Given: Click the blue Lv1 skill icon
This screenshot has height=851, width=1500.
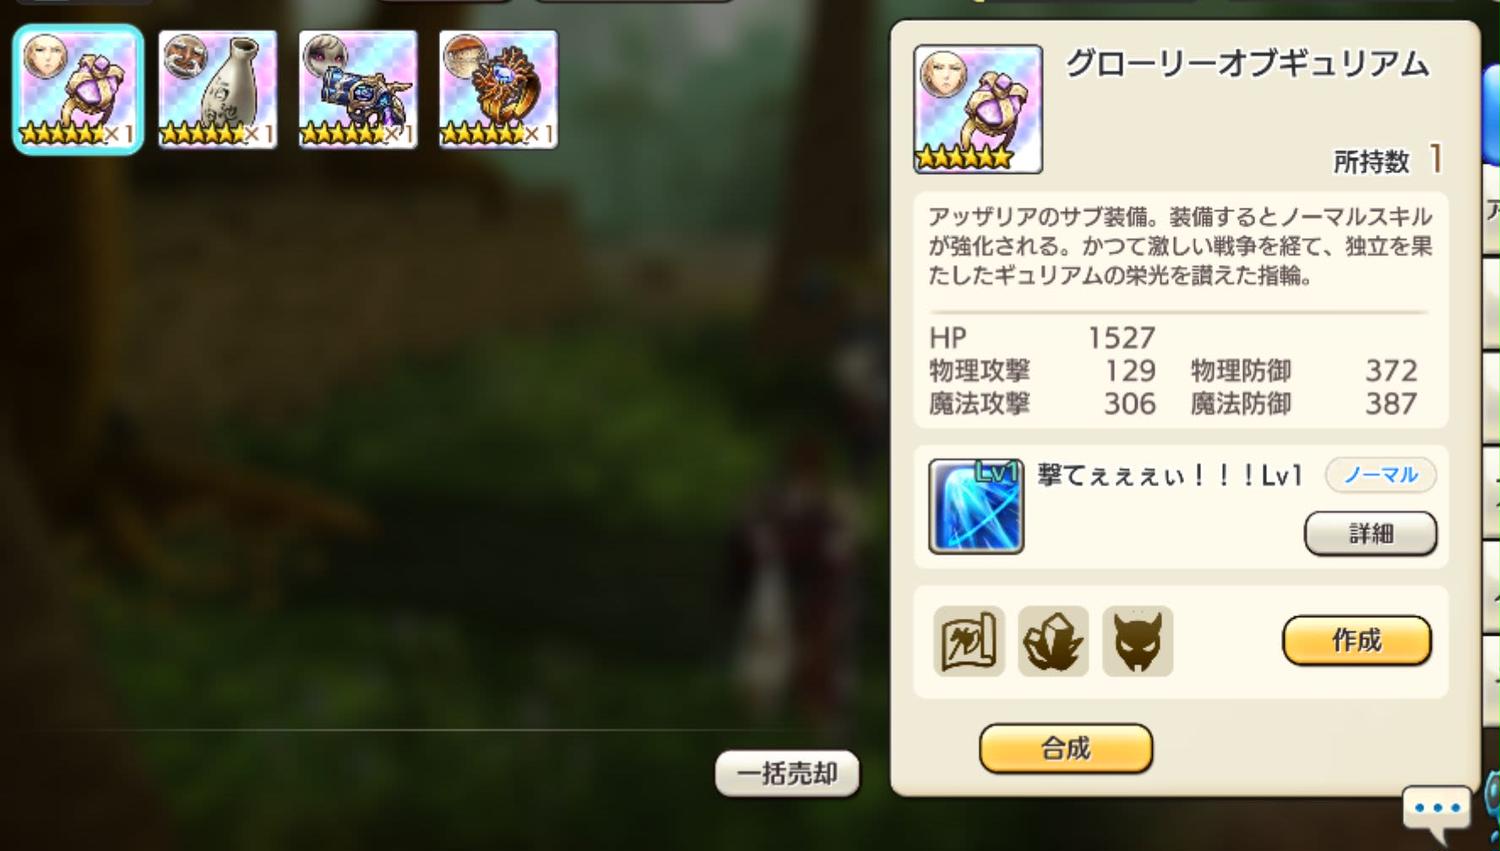Looking at the screenshot, I should coord(976,506).
